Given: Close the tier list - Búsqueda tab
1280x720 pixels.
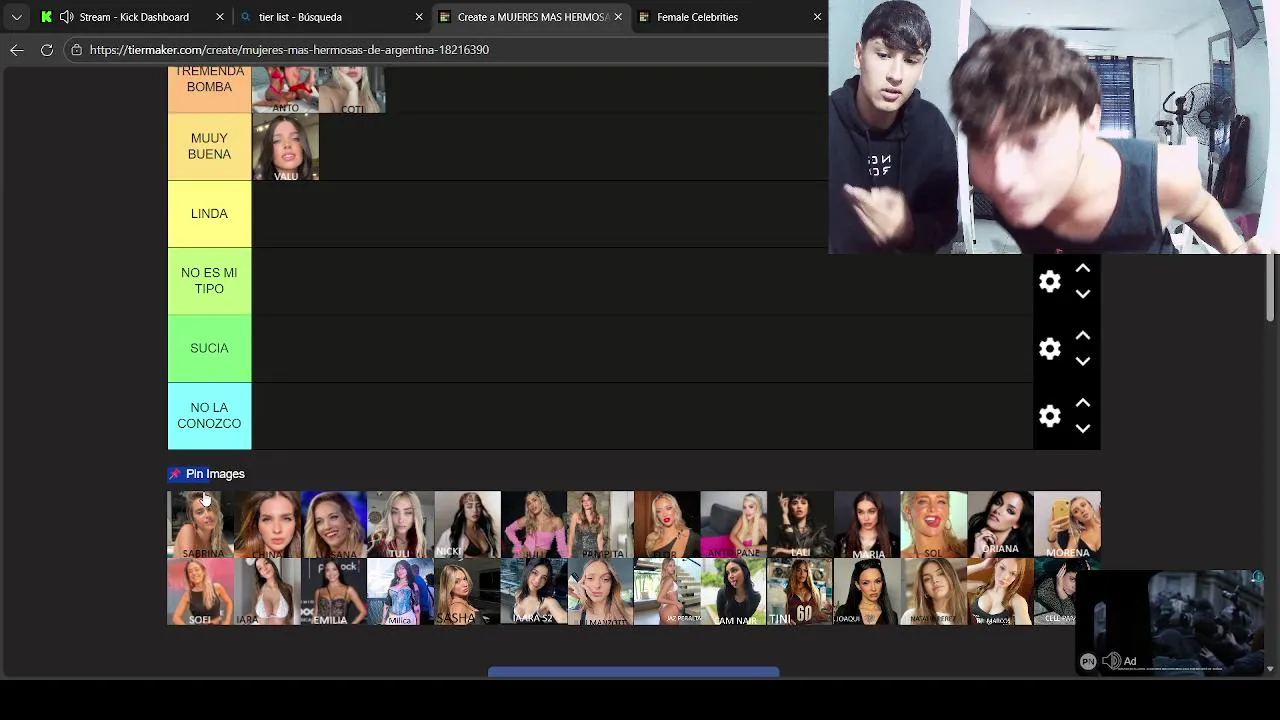Looking at the screenshot, I should click(419, 17).
